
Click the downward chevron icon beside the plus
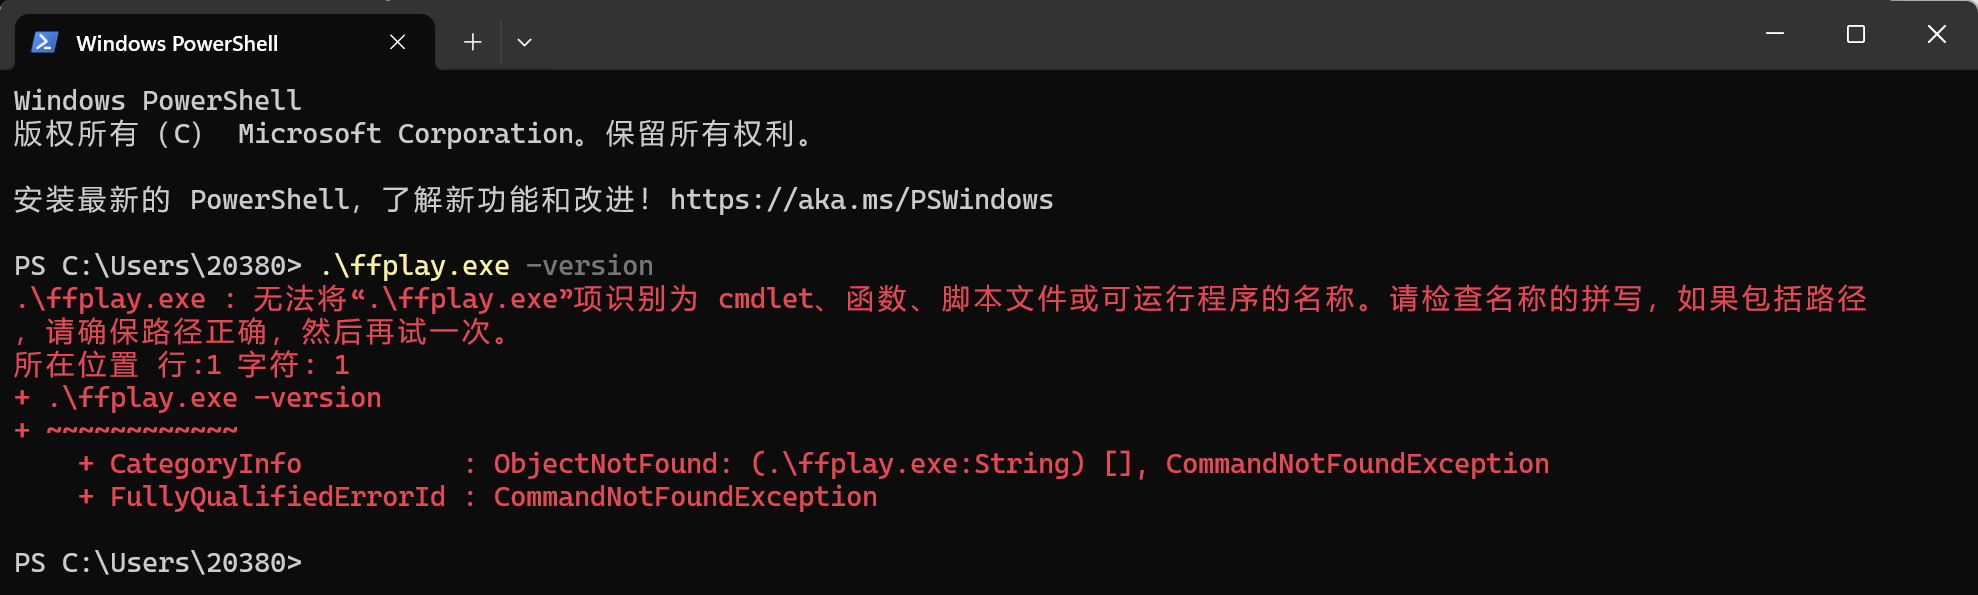pyautogui.click(x=525, y=41)
